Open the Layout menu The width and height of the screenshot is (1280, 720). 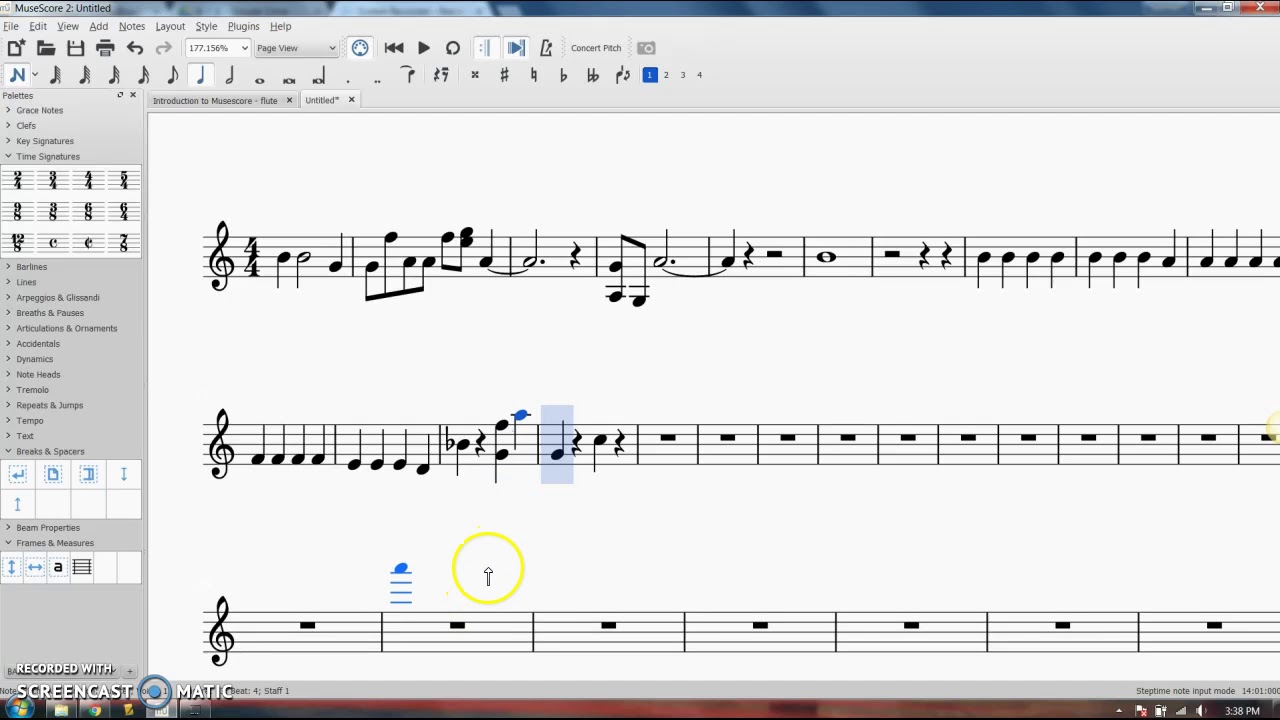coord(170,26)
